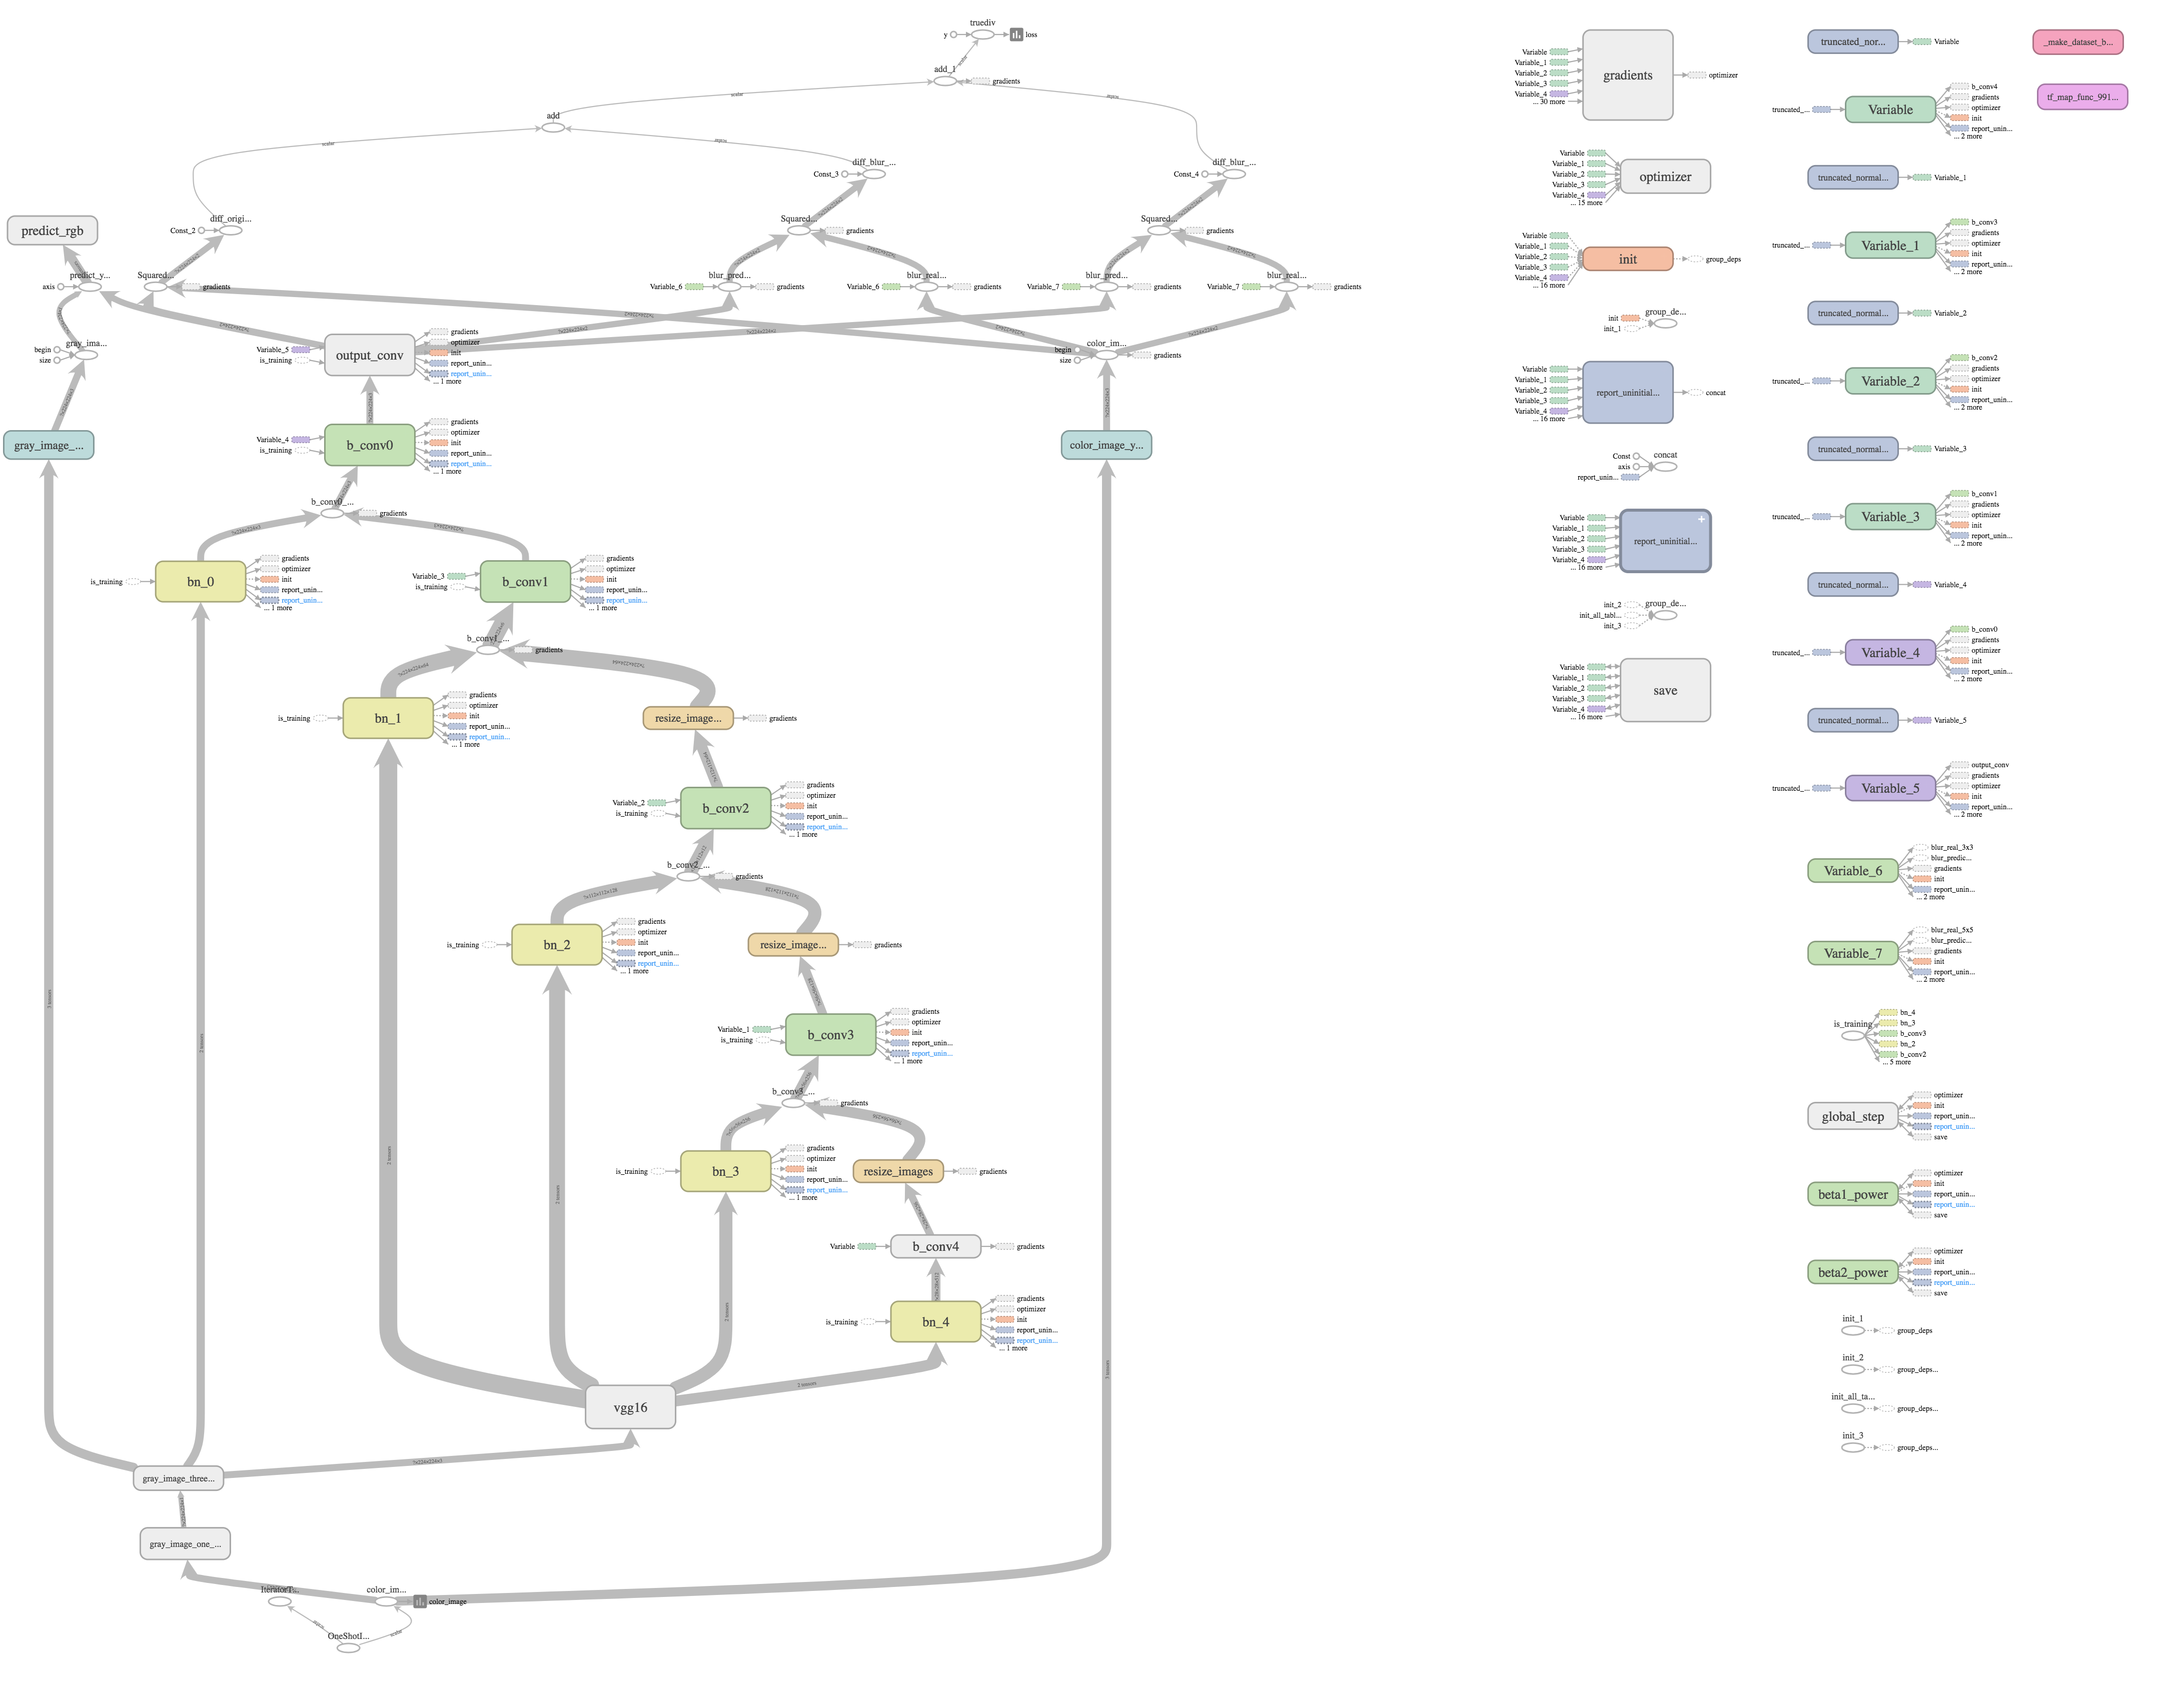Click the init_all_tables op ellipse
Viewport: 2184px width, 1695px height.
point(1853,1408)
